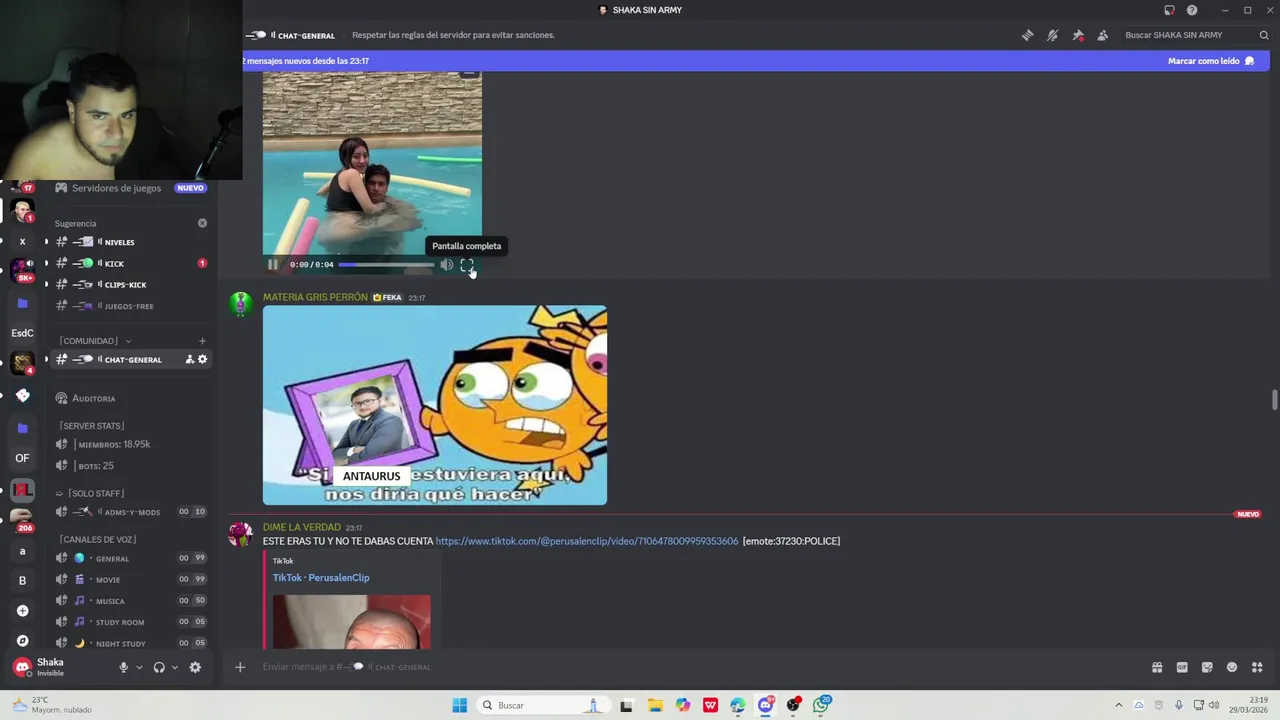Click MIEMBROS: 18.95k stats channel
This screenshot has width=1280, height=720.
130,444
